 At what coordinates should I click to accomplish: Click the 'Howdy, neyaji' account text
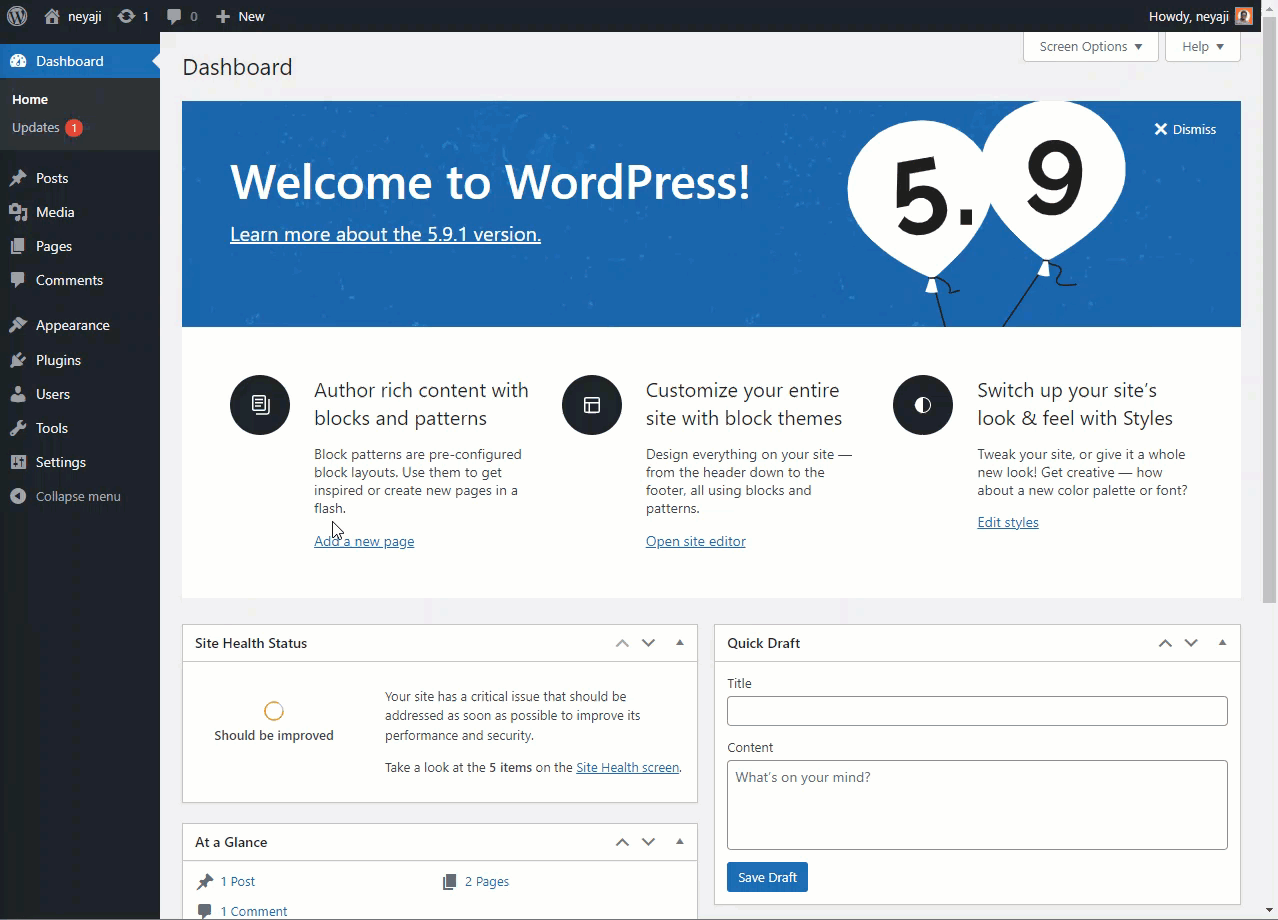pyautogui.click(x=1189, y=16)
